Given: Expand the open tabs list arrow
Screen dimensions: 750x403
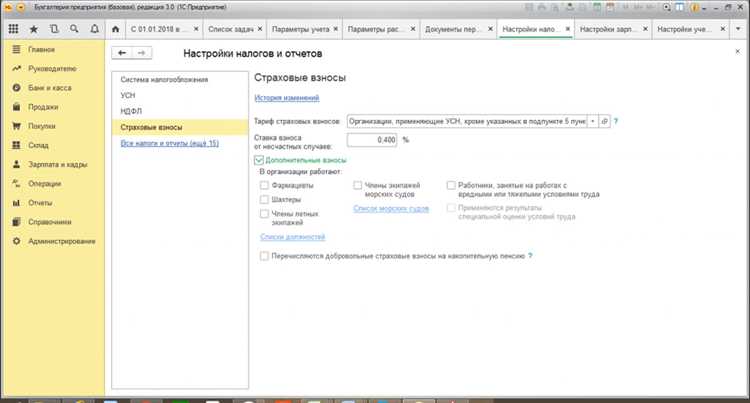Looking at the screenshot, I should (x=738, y=29).
